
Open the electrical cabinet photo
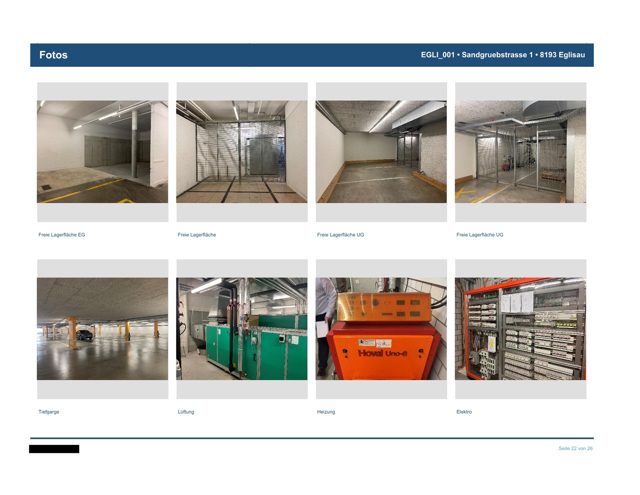[x=520, y=329]
